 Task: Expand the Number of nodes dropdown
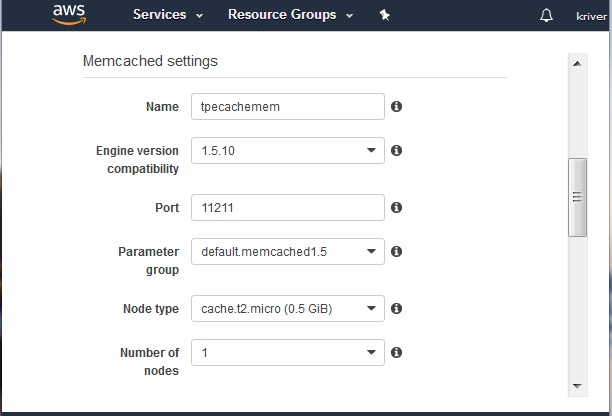pyautogui.click(x=287, y=352)
